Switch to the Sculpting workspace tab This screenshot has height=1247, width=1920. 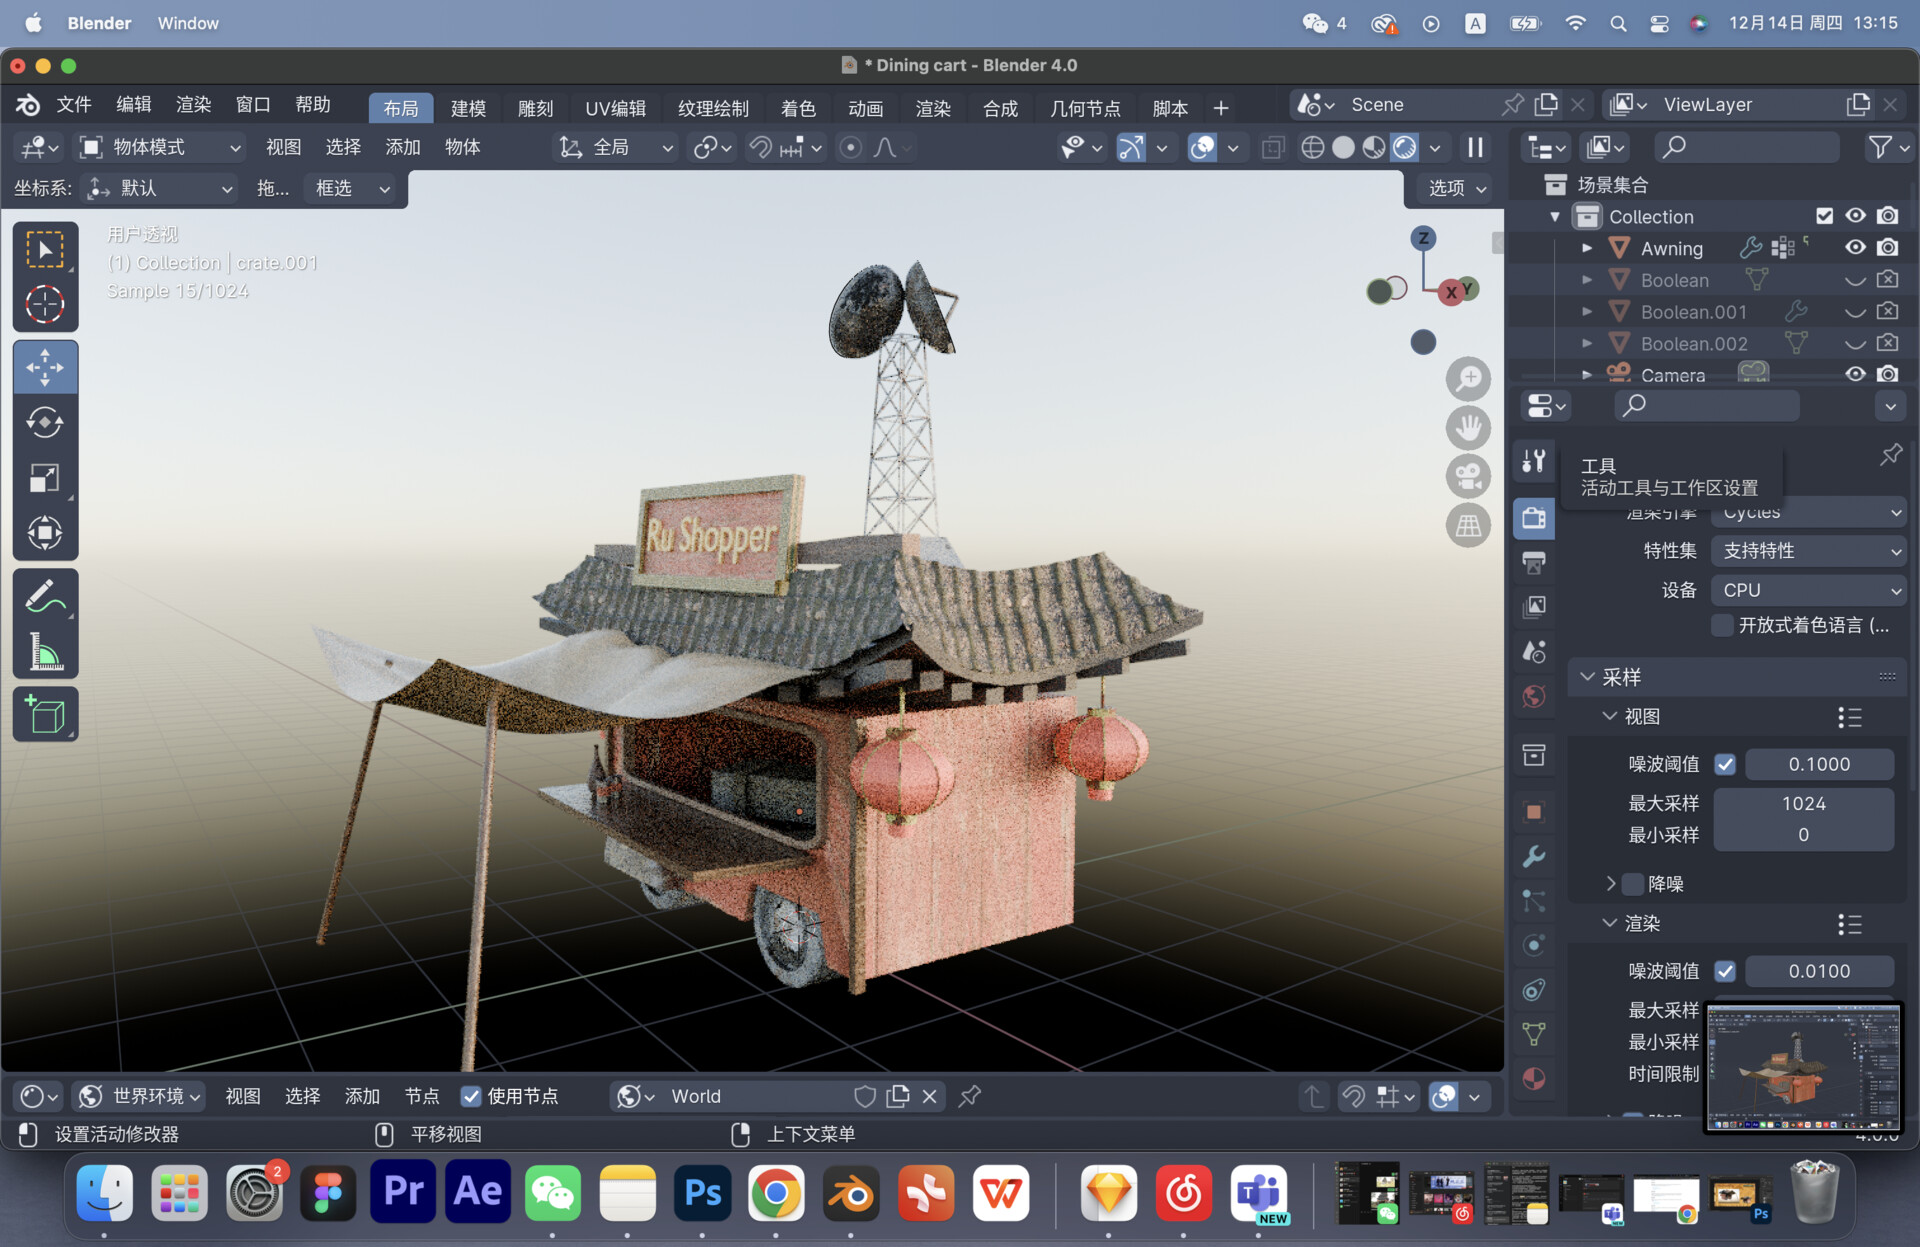click(535, 108)
